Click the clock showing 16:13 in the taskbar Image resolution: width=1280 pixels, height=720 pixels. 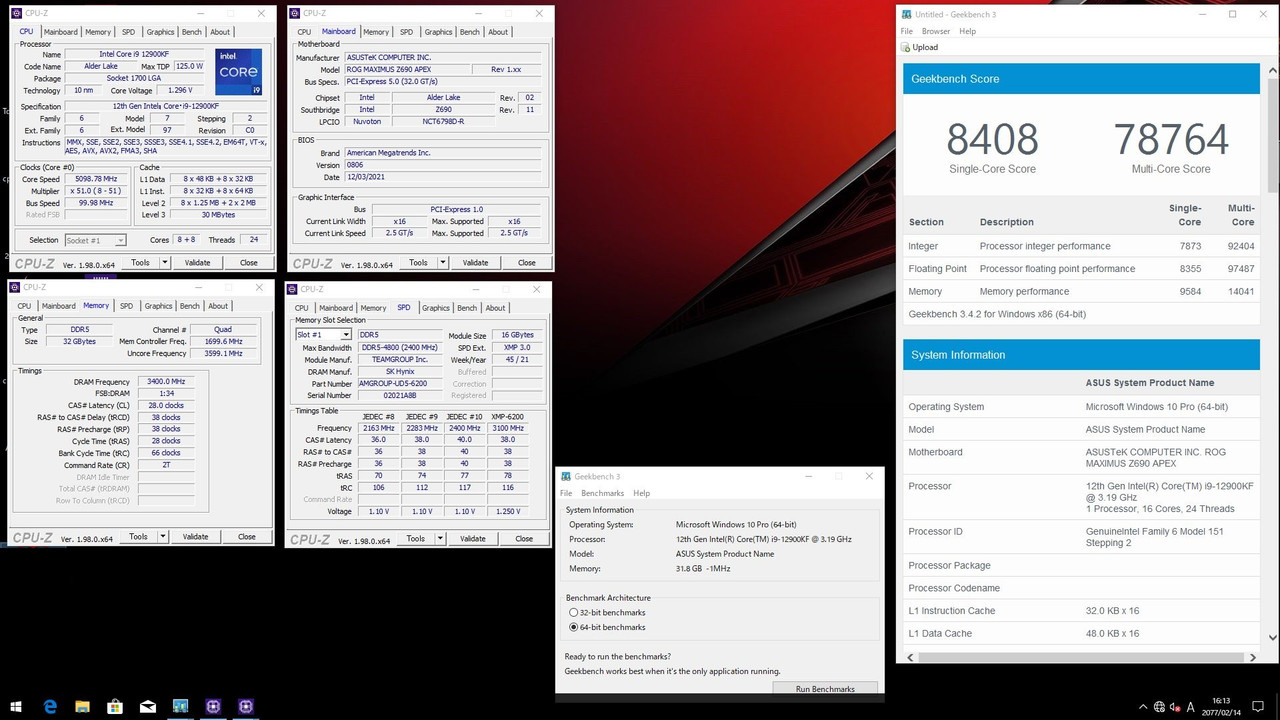click(x=1219, y=701)
